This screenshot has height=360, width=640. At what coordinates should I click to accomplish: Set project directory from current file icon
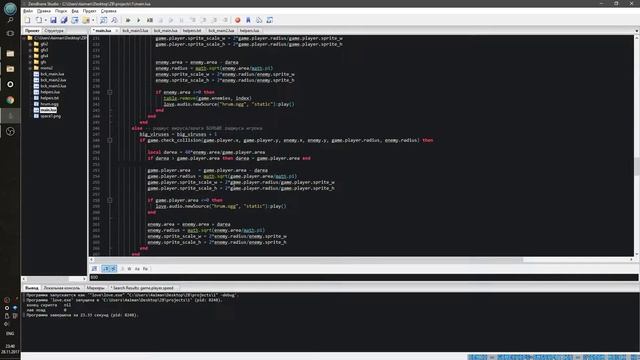click(75, 20)
